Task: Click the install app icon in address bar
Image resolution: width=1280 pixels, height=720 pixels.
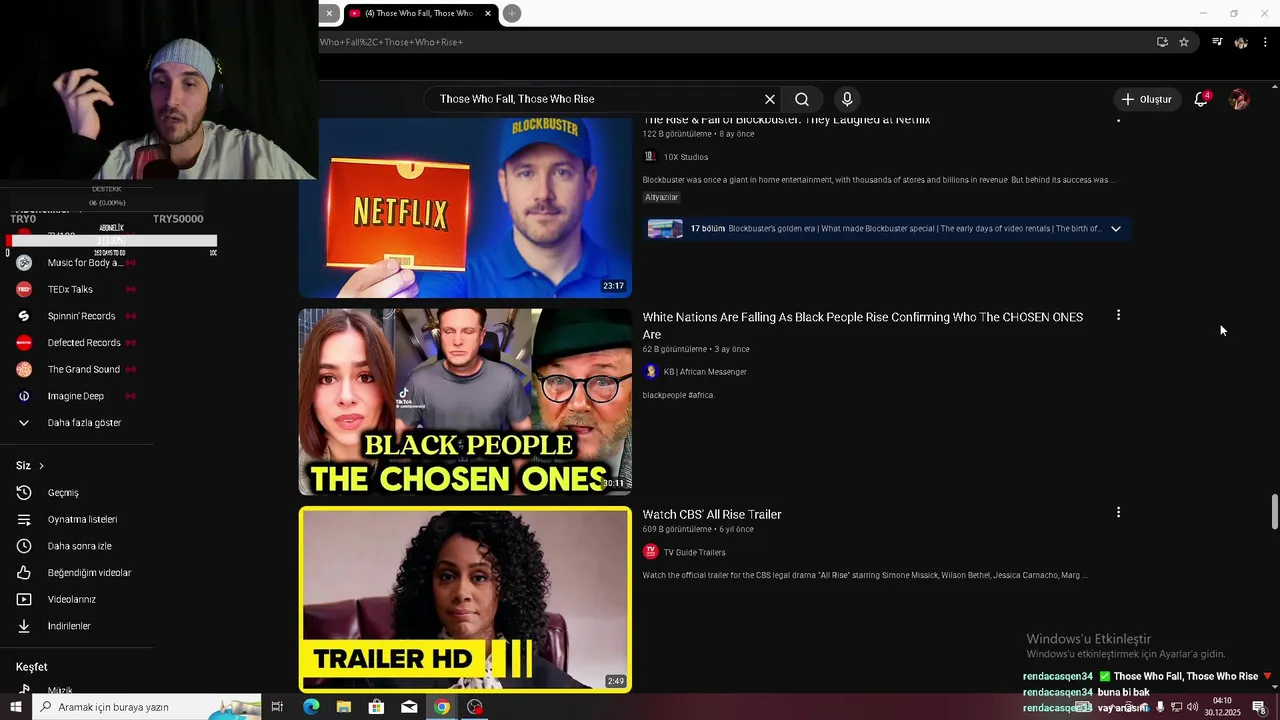Action: click(x=1162, y=42)
